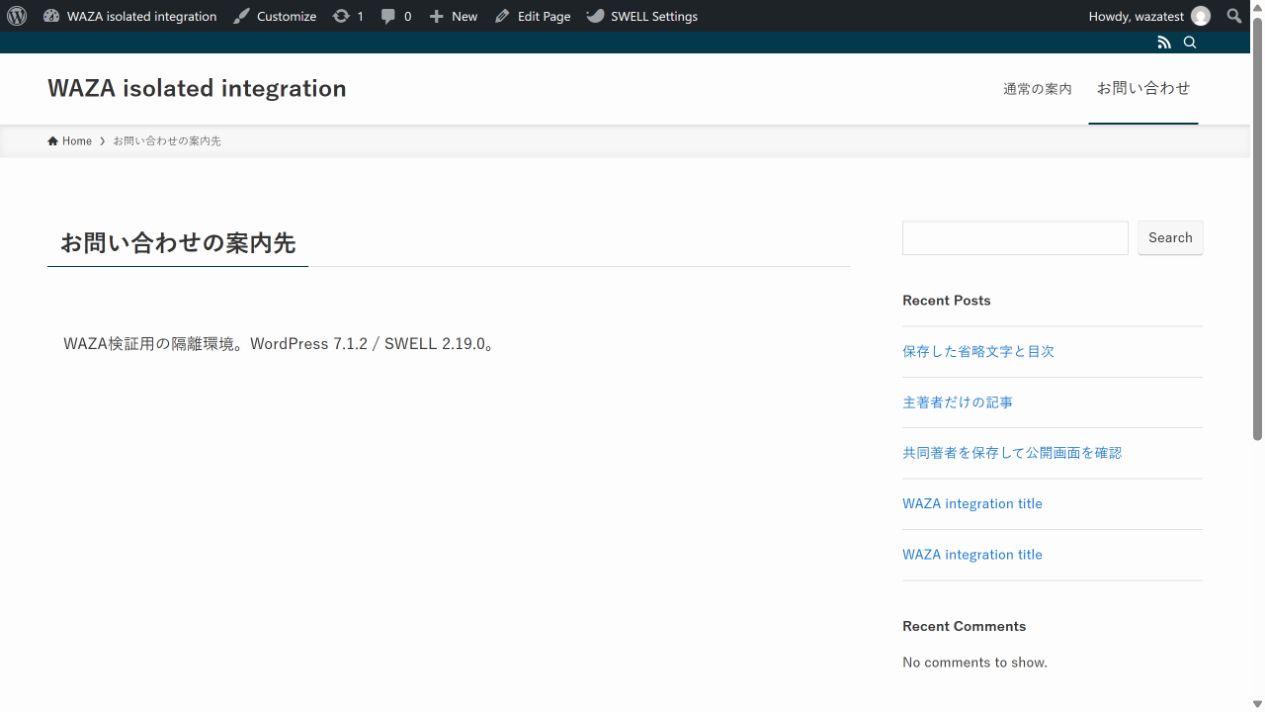Open the WordPress logo menu
Viewport: 1265px width, 712px height.
click(x=17, y=16)
